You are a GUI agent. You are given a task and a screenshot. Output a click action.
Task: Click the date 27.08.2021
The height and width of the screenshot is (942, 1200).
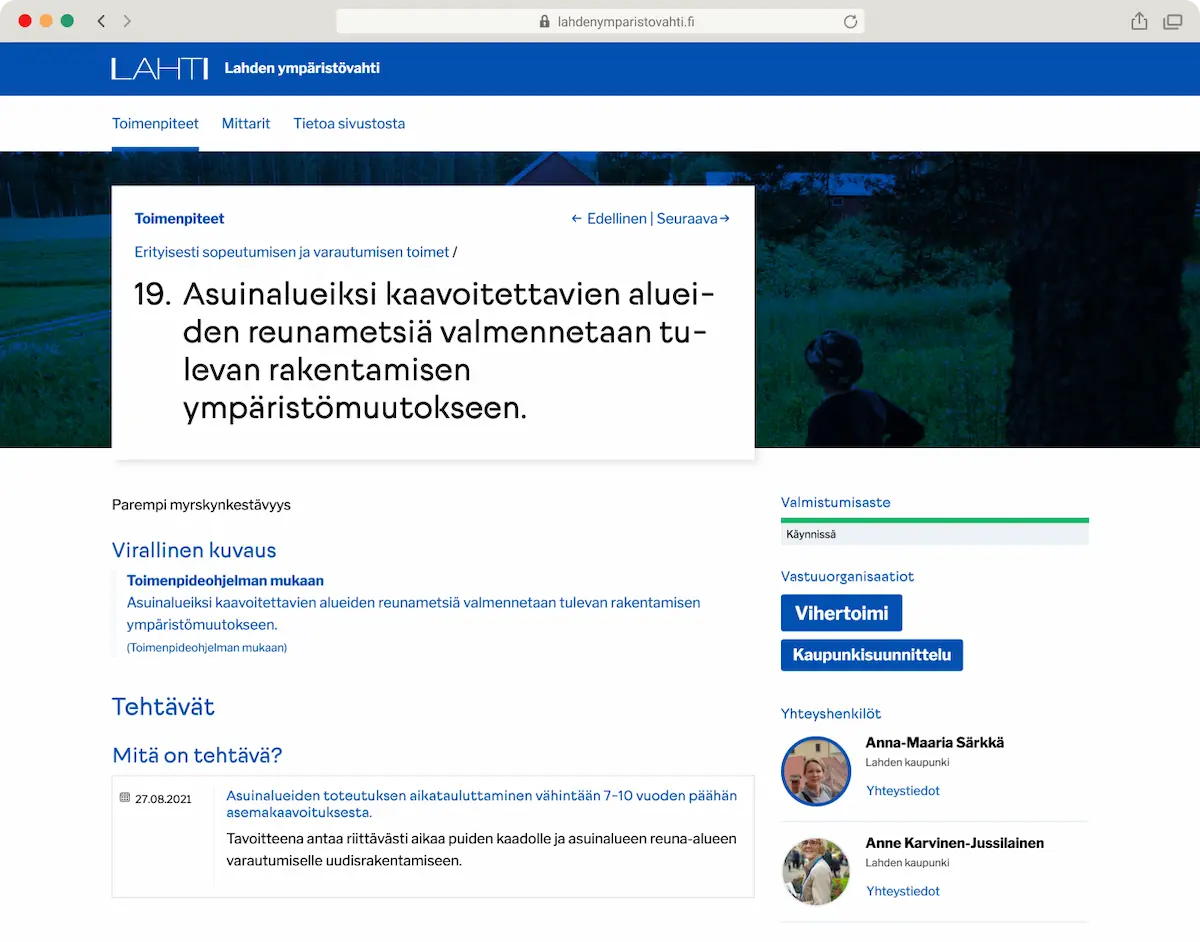[x=163, y=799]
